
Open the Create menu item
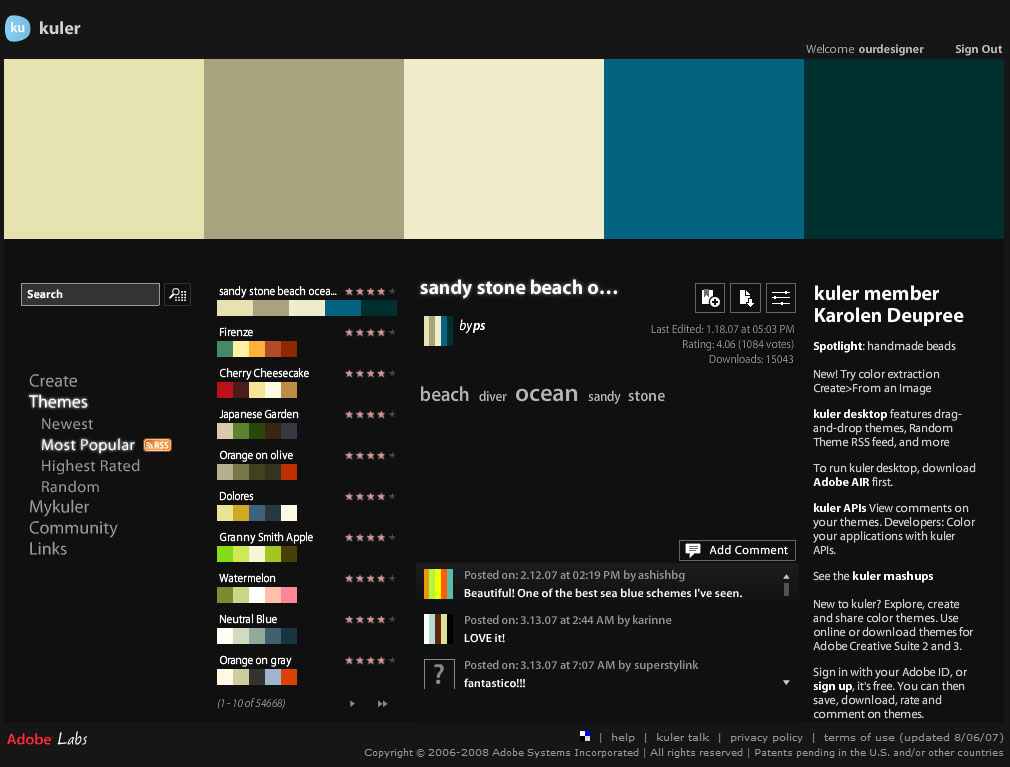point(53,381)
